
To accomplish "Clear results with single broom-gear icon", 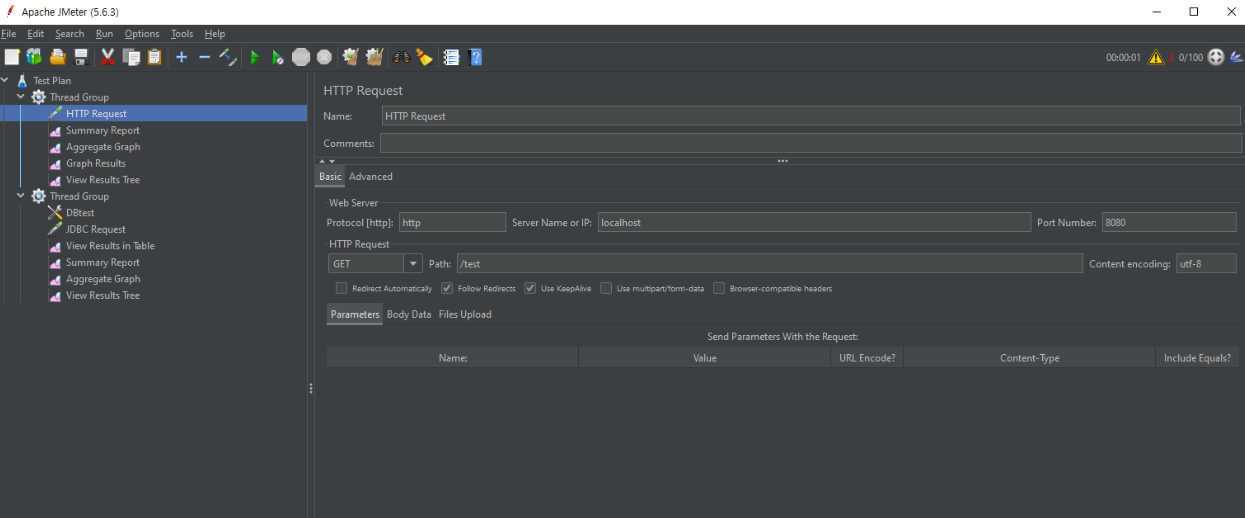I will click(x=351, y=57).
